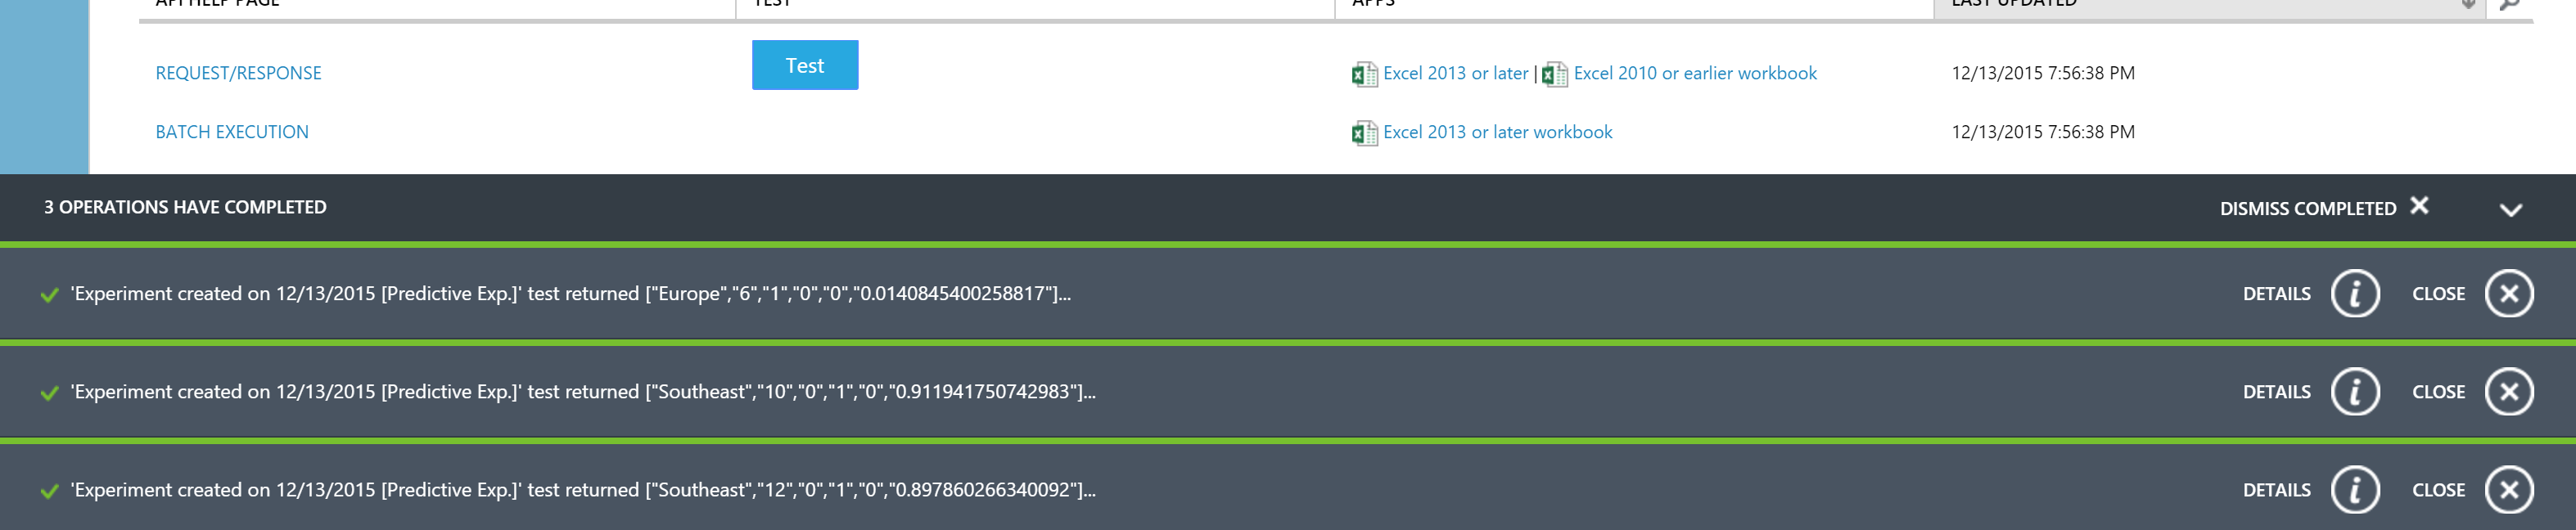The image size is (2576, 530).
Task: Open details info icon for Europe test result
Action: (x=2355, y=294)
